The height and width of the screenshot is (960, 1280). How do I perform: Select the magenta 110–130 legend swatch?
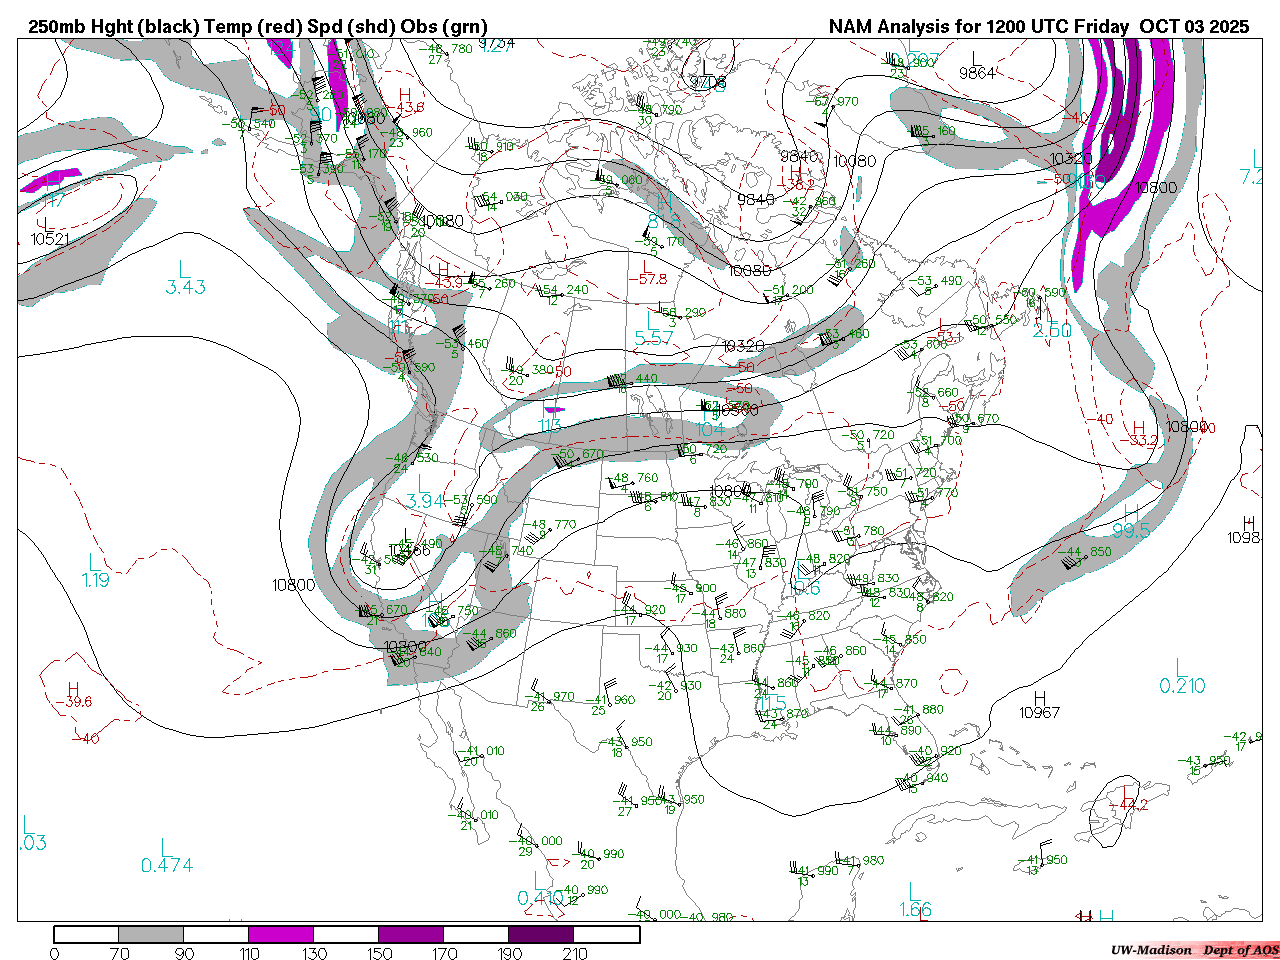281,934
